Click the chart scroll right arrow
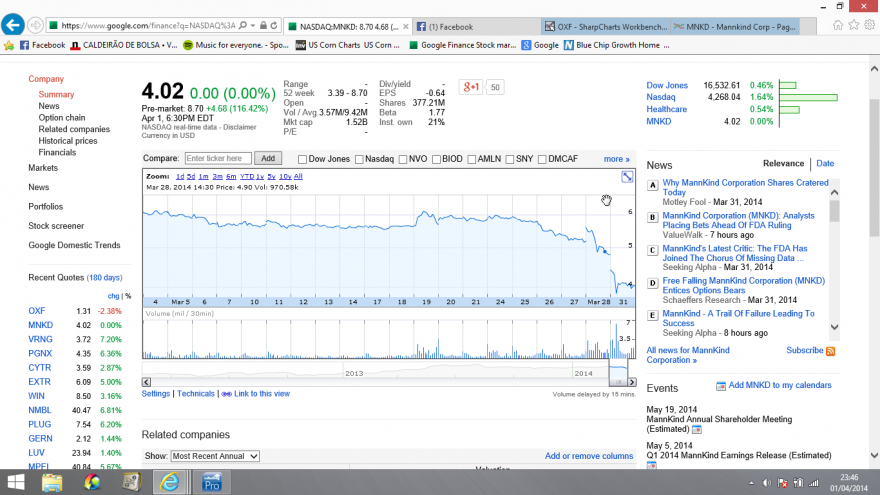This screenshot has height=495, width=880. pyautogui.click(x=632, y=382)
